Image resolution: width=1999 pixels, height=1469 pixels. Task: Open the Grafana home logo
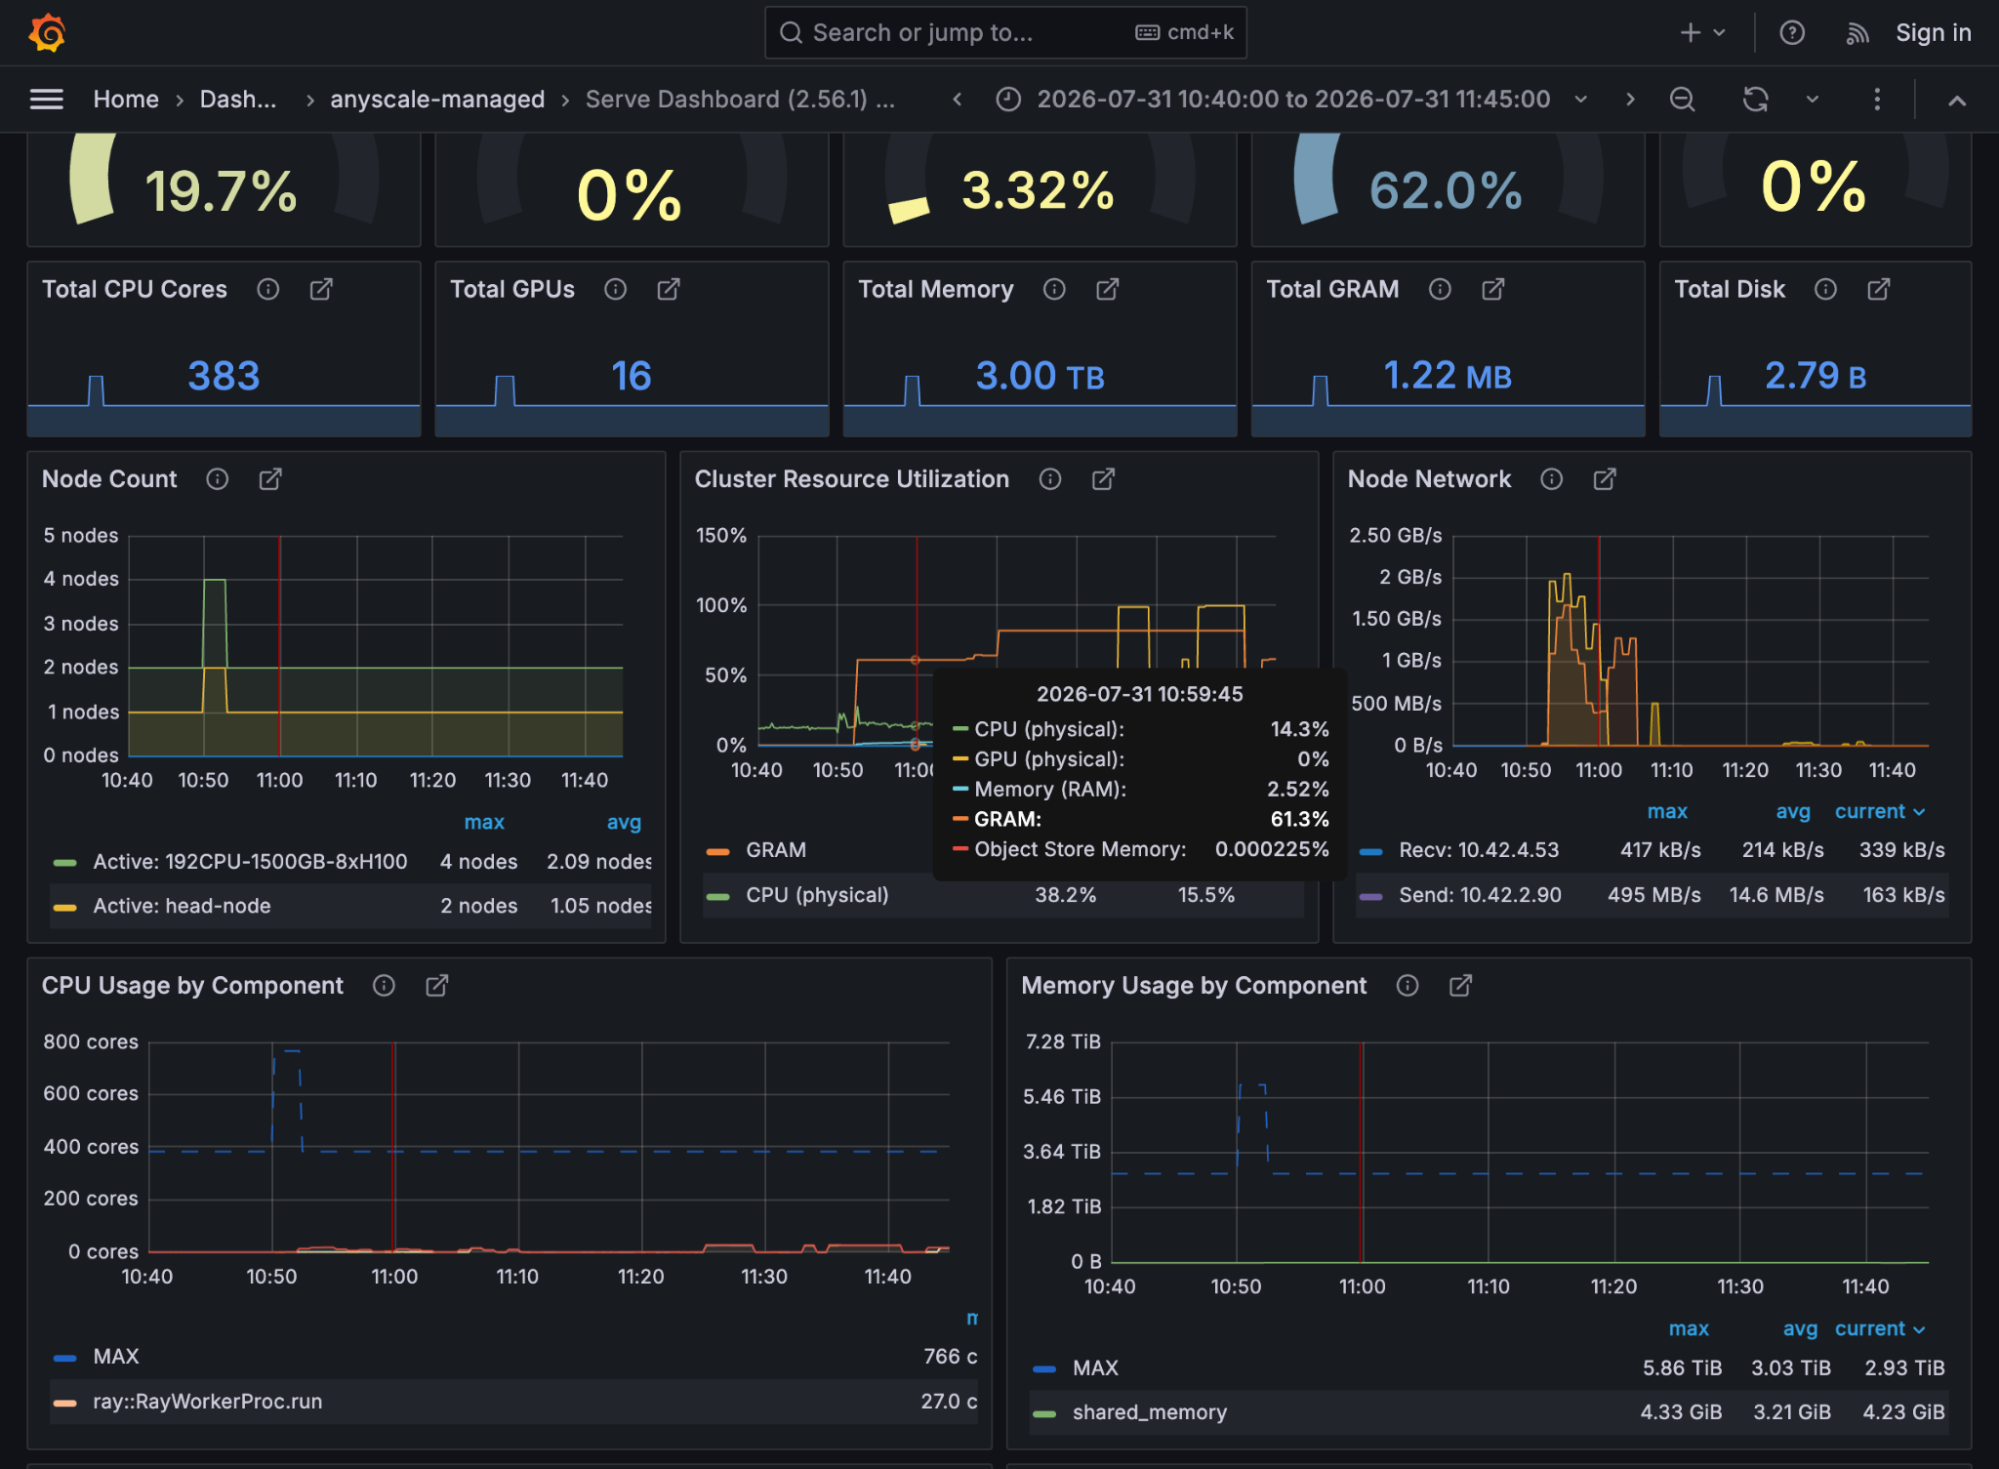point(47,33)
